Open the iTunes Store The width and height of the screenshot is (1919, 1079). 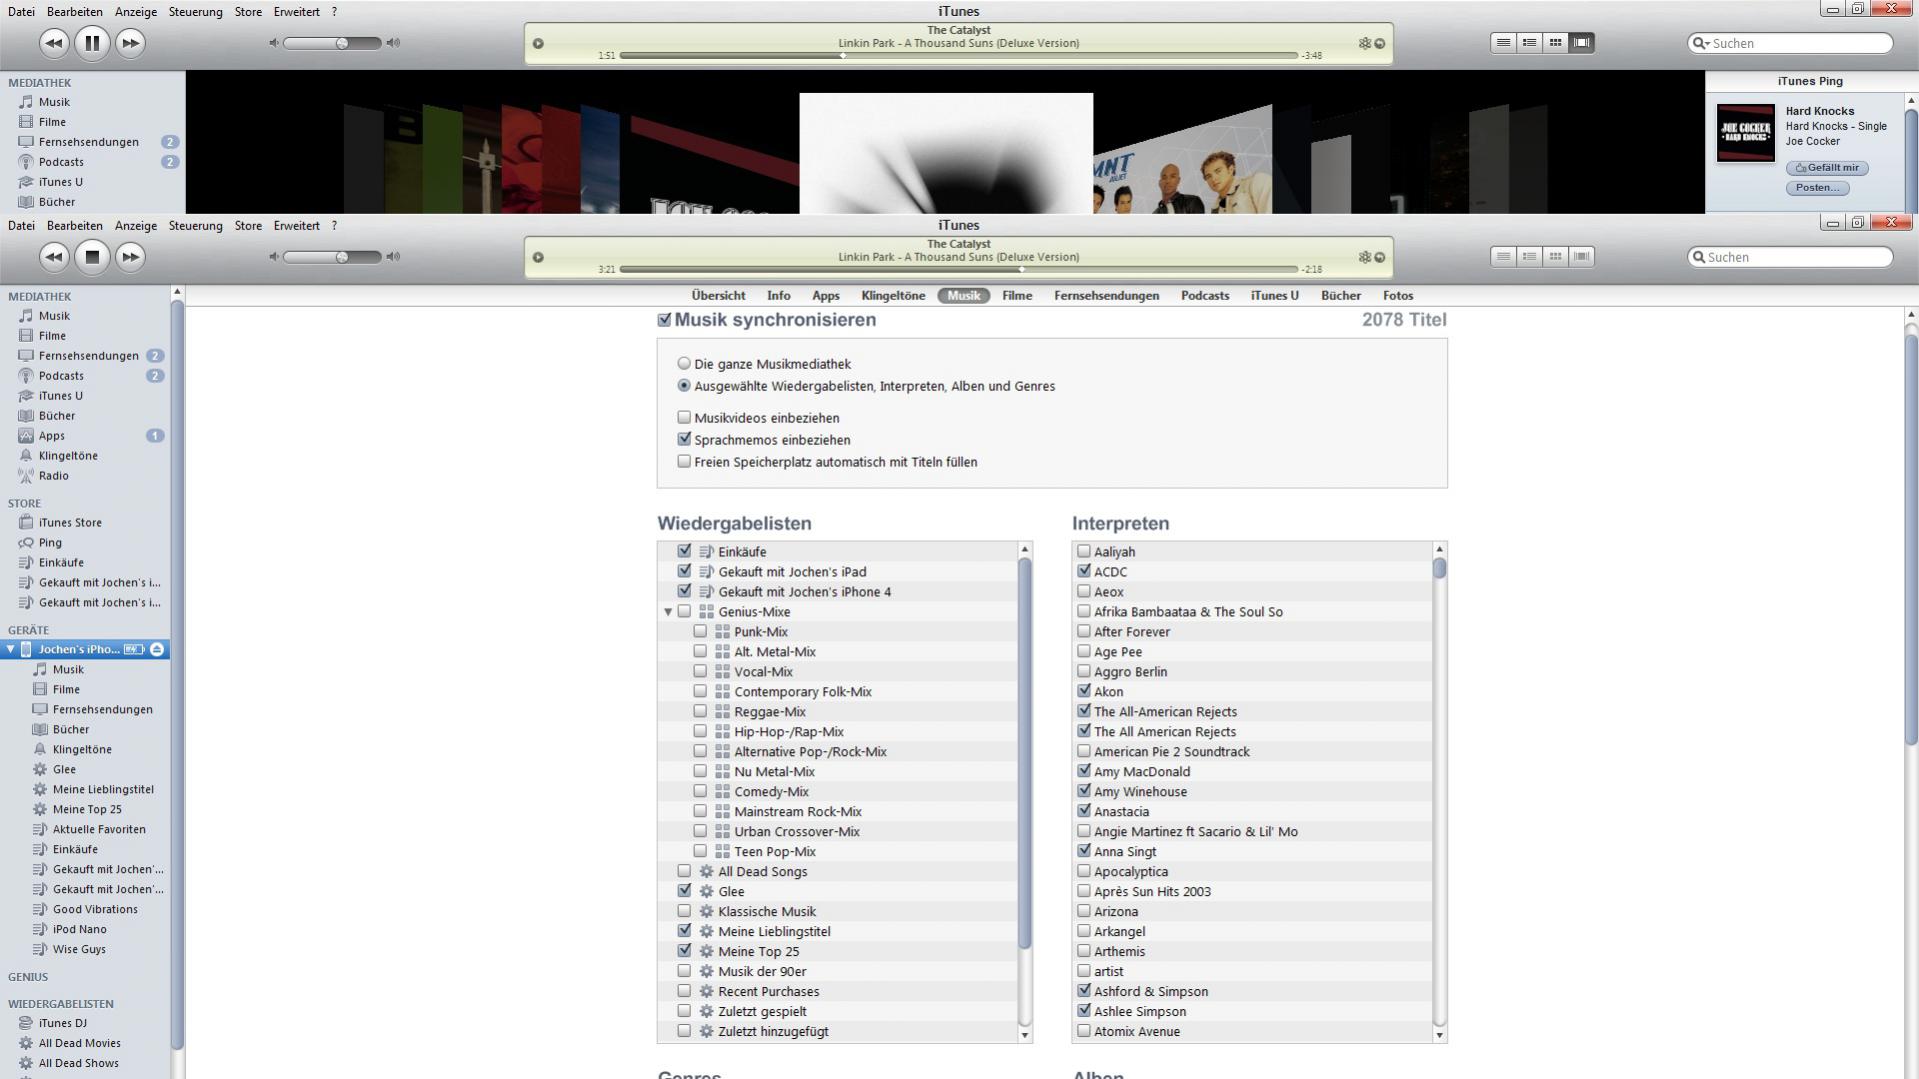[70, 523]
